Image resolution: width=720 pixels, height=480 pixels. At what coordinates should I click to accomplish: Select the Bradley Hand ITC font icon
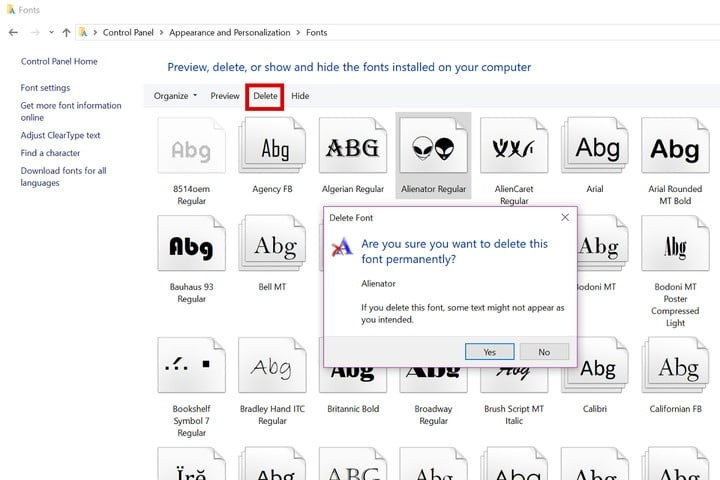272,365
